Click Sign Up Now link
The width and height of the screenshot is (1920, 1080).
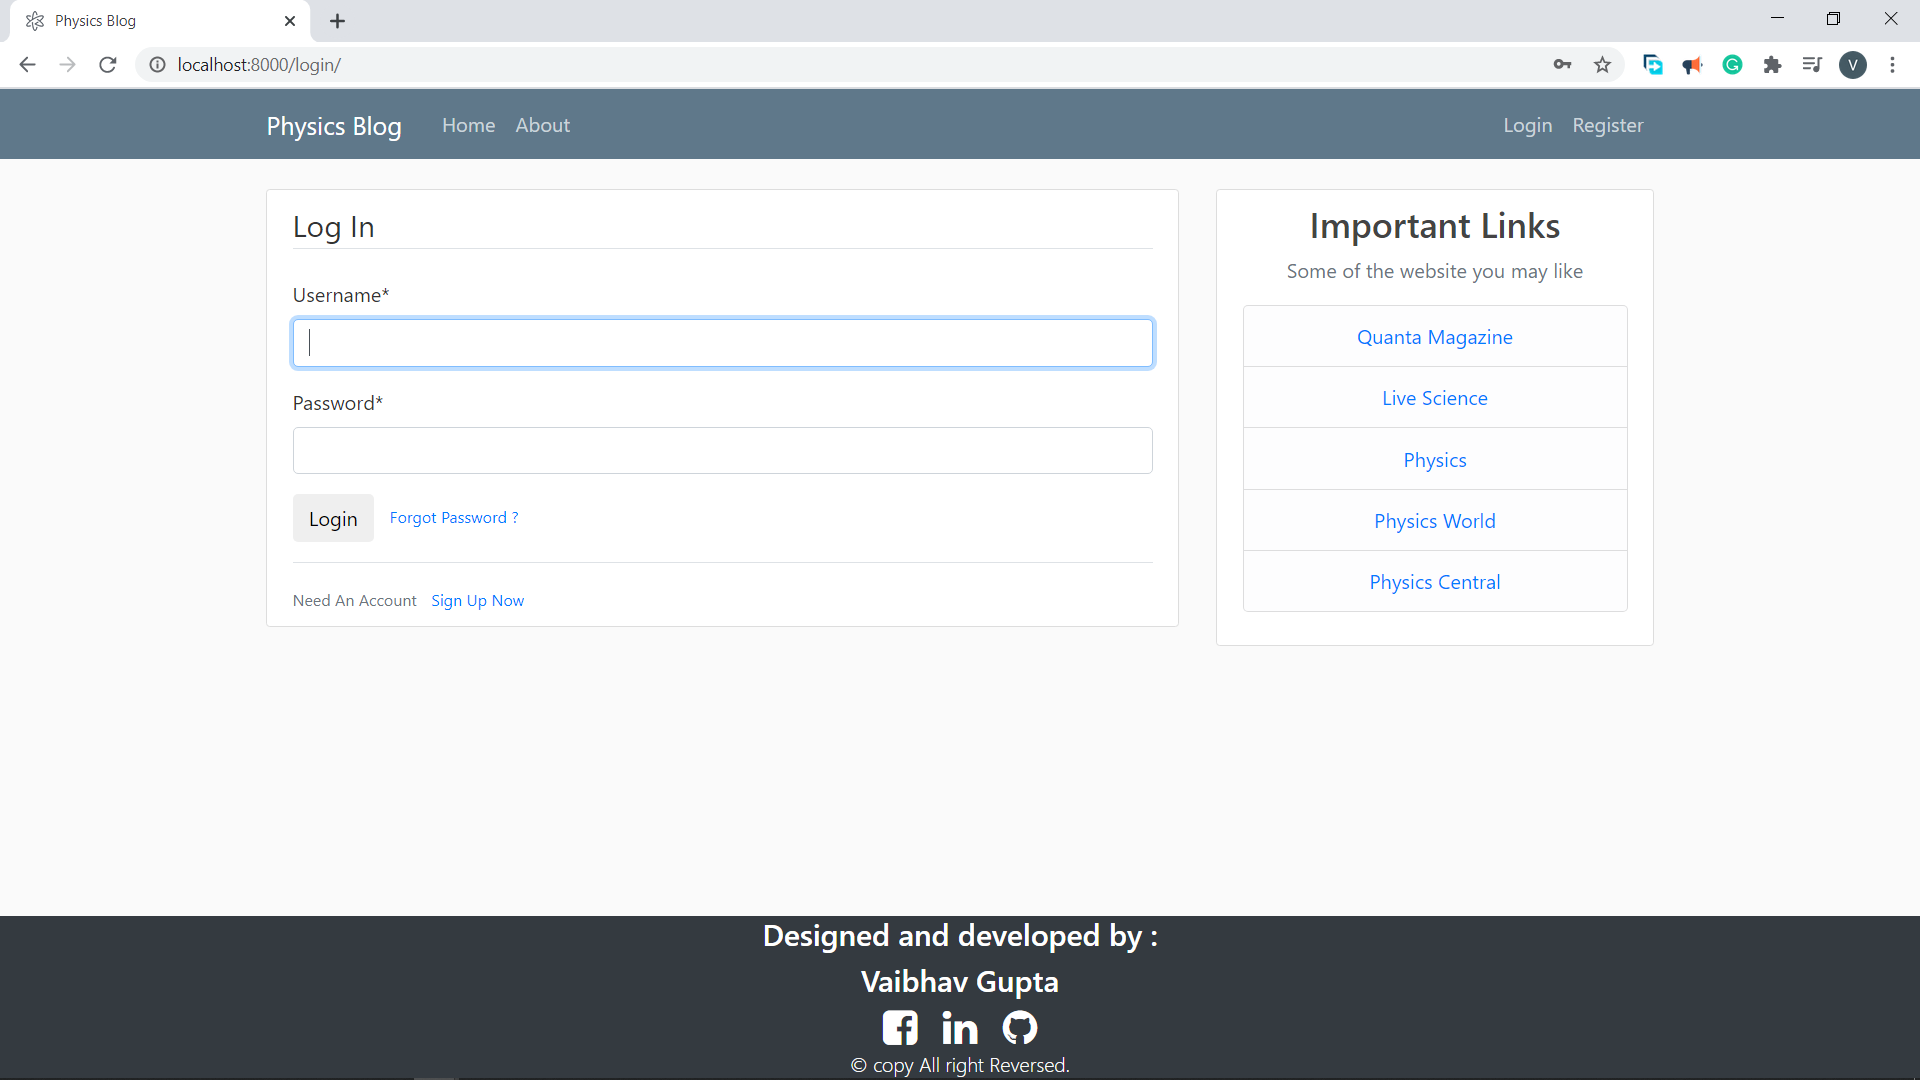click(x=477, y=600)
